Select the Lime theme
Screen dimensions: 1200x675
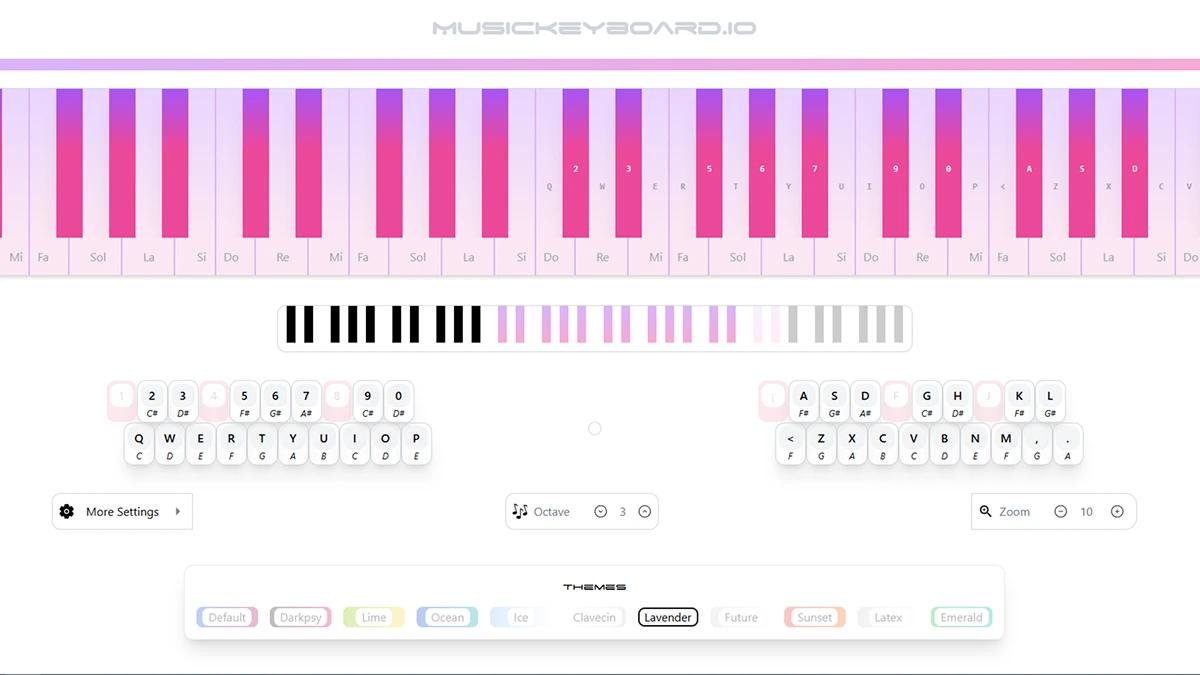pos(374,617)
